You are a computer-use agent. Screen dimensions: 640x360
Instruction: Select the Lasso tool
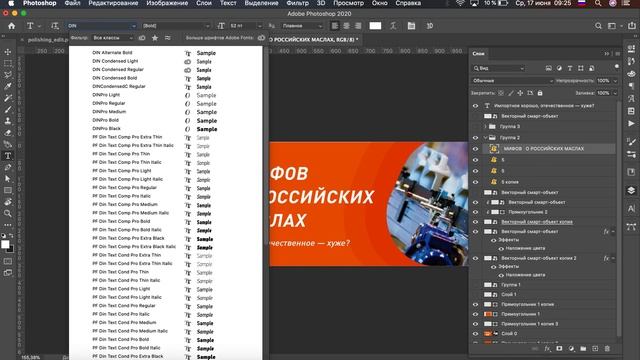tap(8, 75)
